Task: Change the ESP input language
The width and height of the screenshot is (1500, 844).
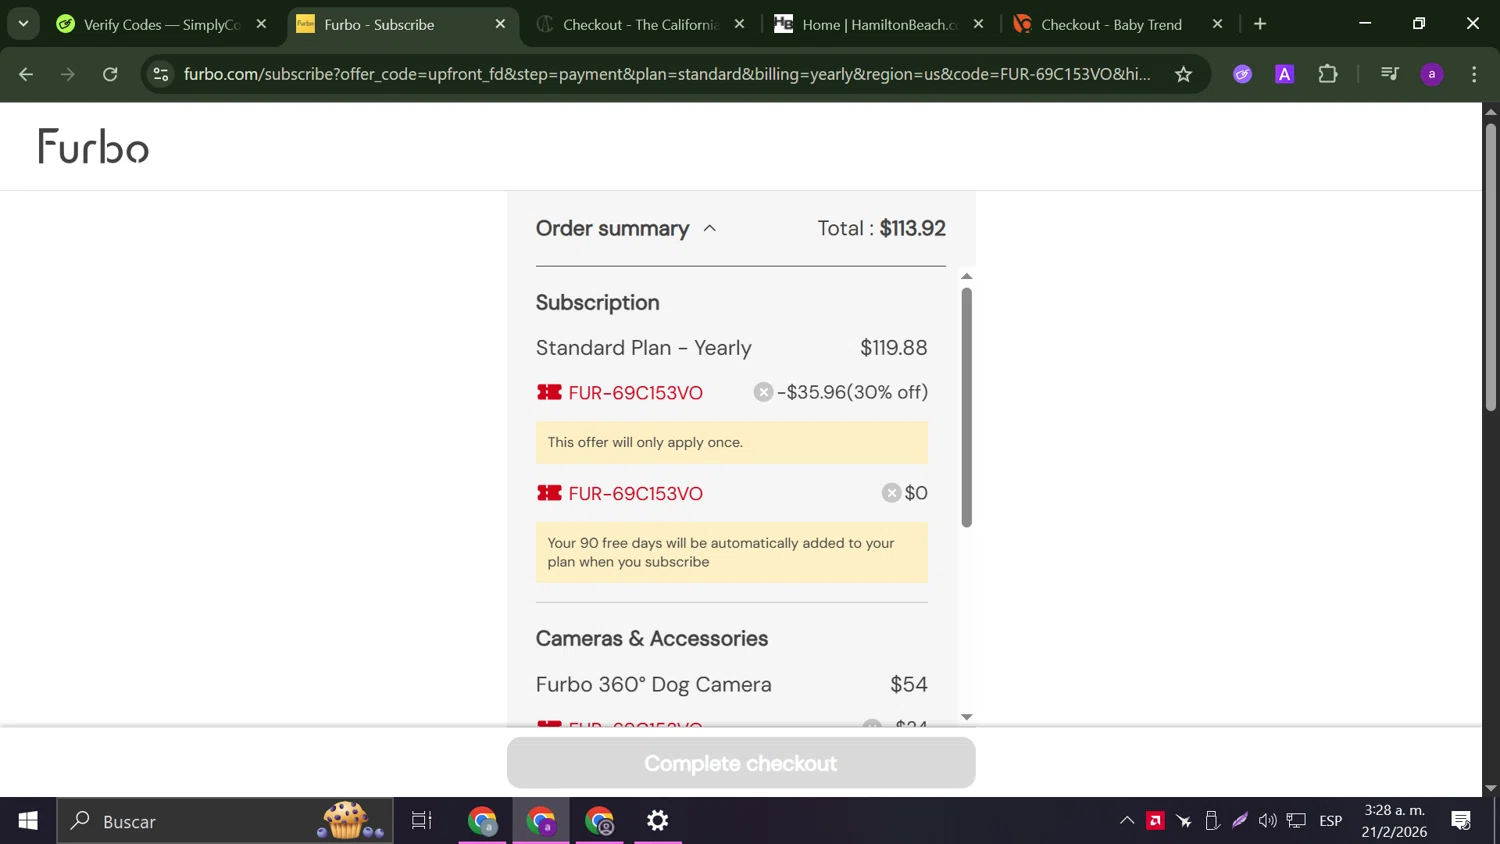Action: click(1331, 821)
